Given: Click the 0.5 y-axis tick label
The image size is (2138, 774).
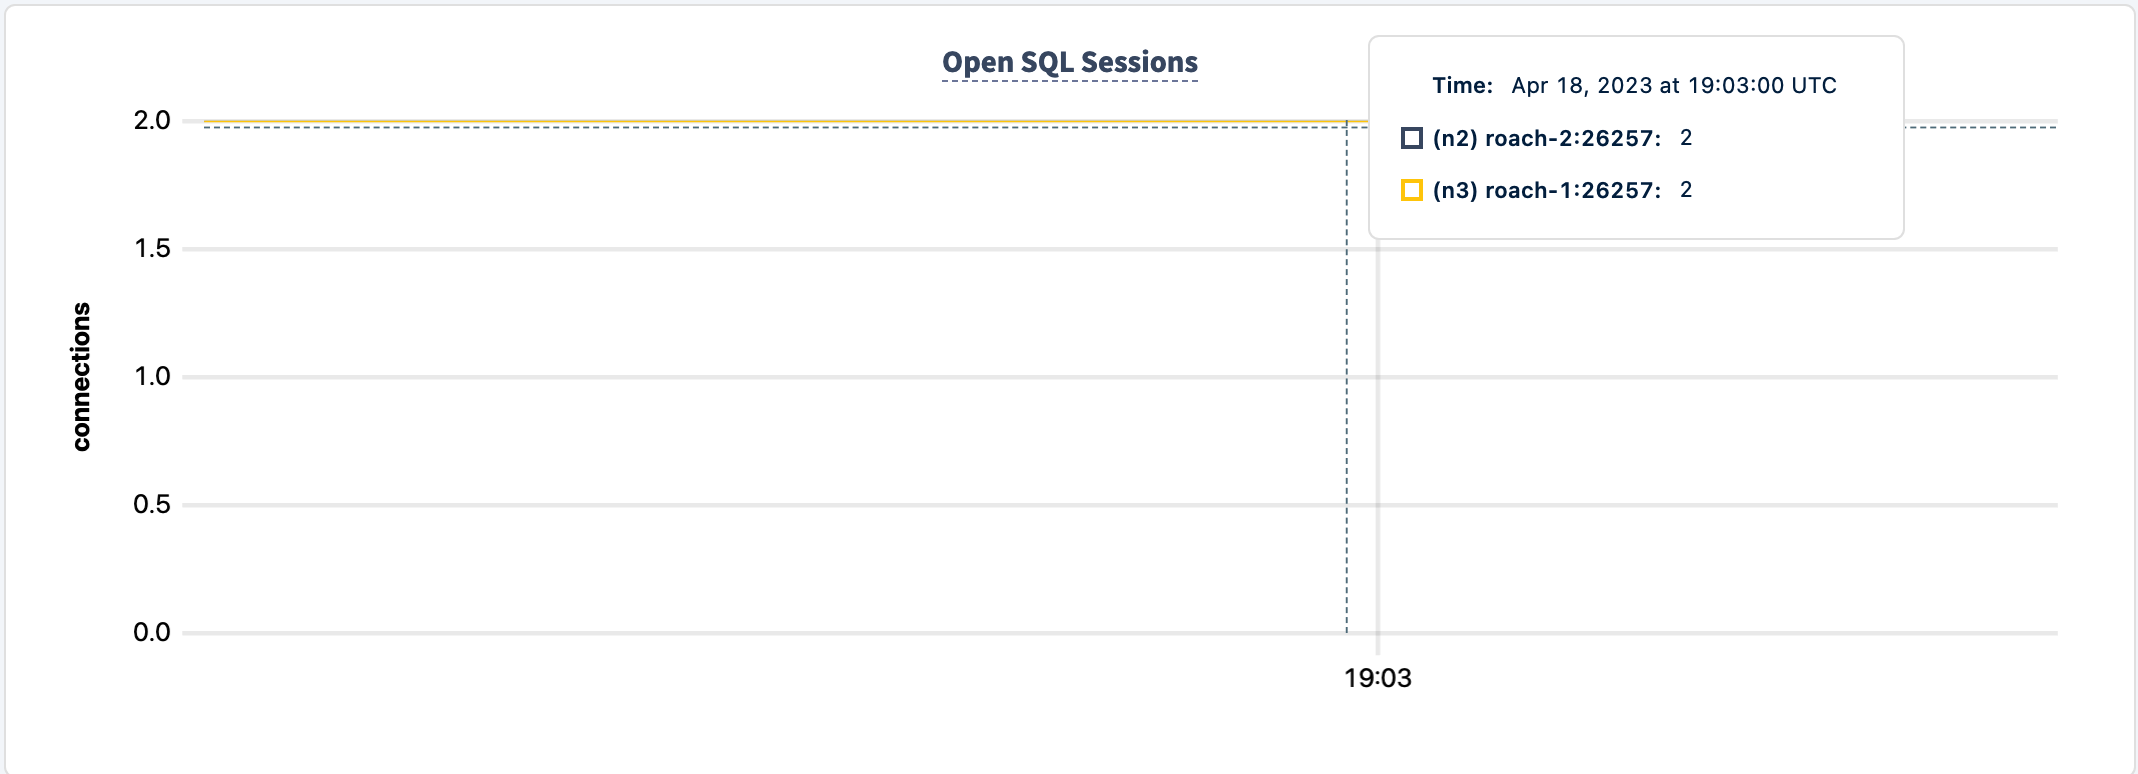Looking at the screenshot, I should pos(152,505).
